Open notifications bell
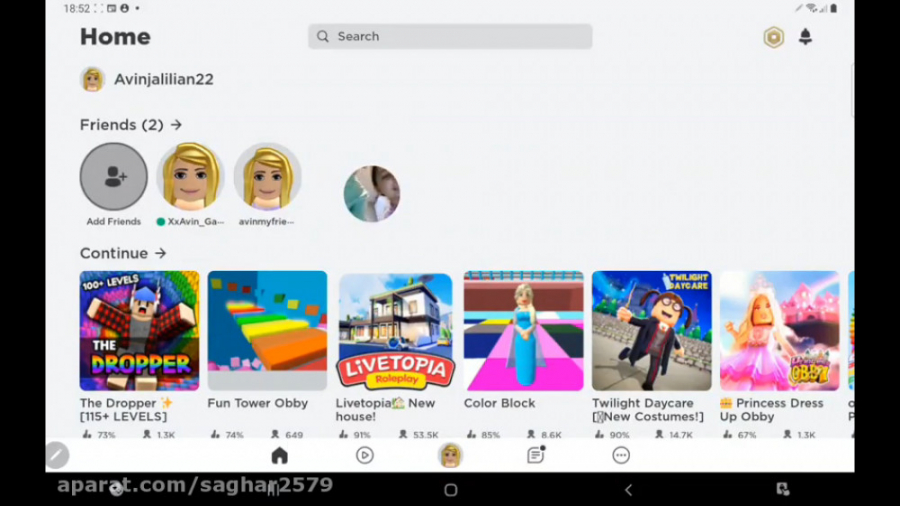The width and height of the screenshot is (900, 506). (805, 37)
